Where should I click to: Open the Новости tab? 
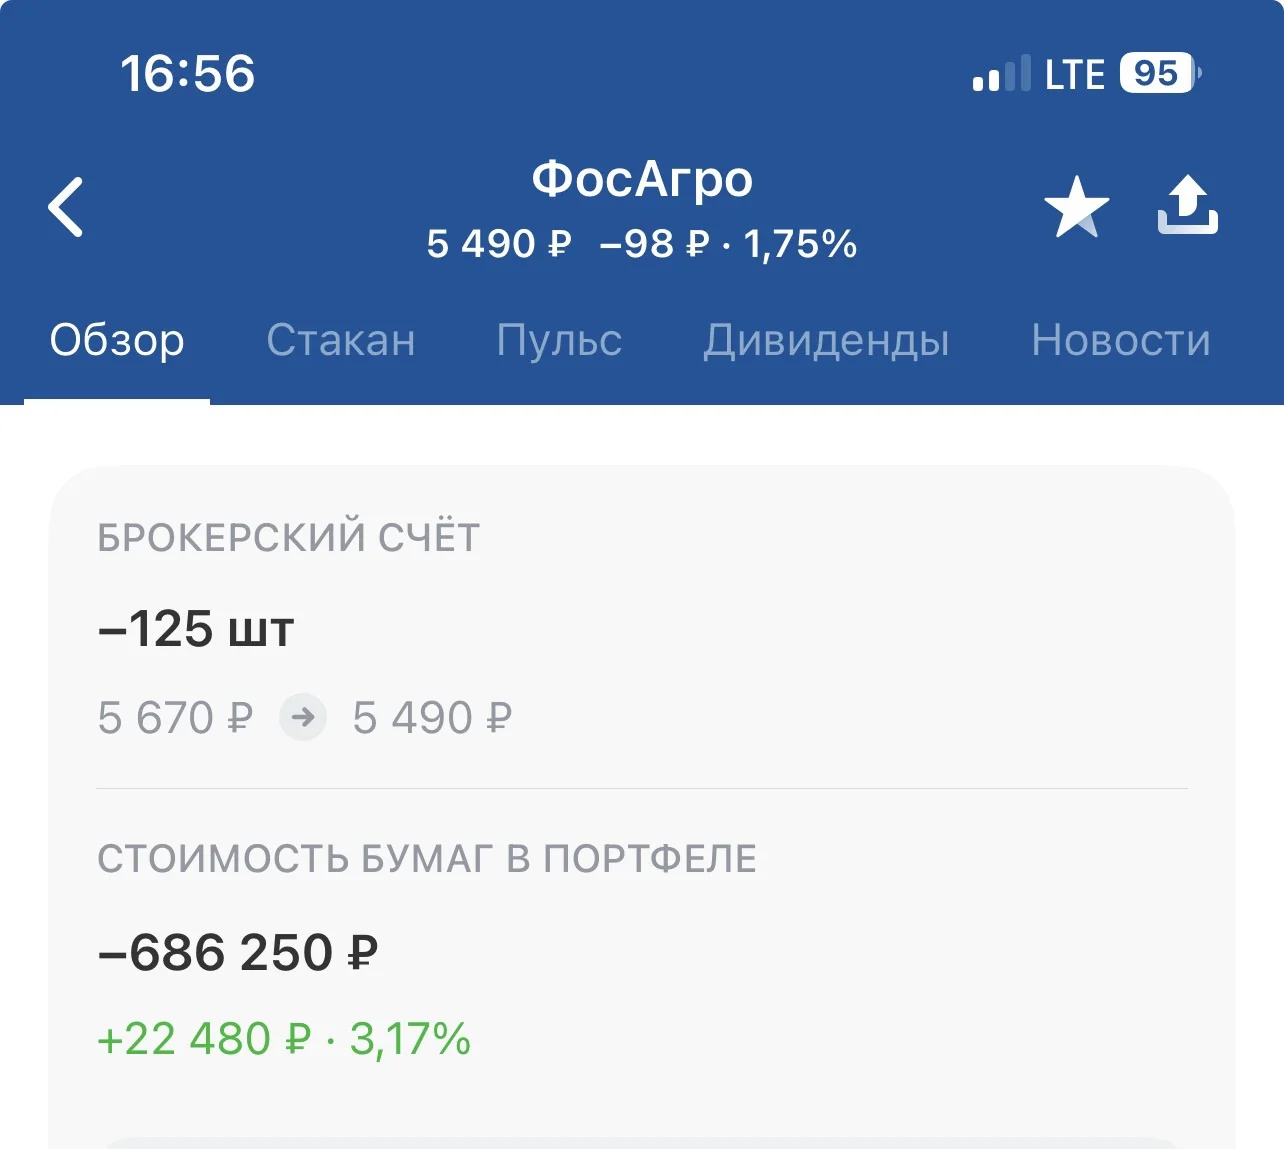pos(1121,341)
